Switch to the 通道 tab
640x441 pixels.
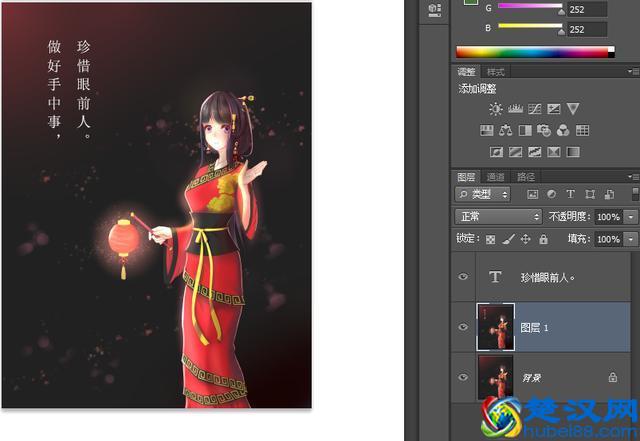click(x=496, y=176)
